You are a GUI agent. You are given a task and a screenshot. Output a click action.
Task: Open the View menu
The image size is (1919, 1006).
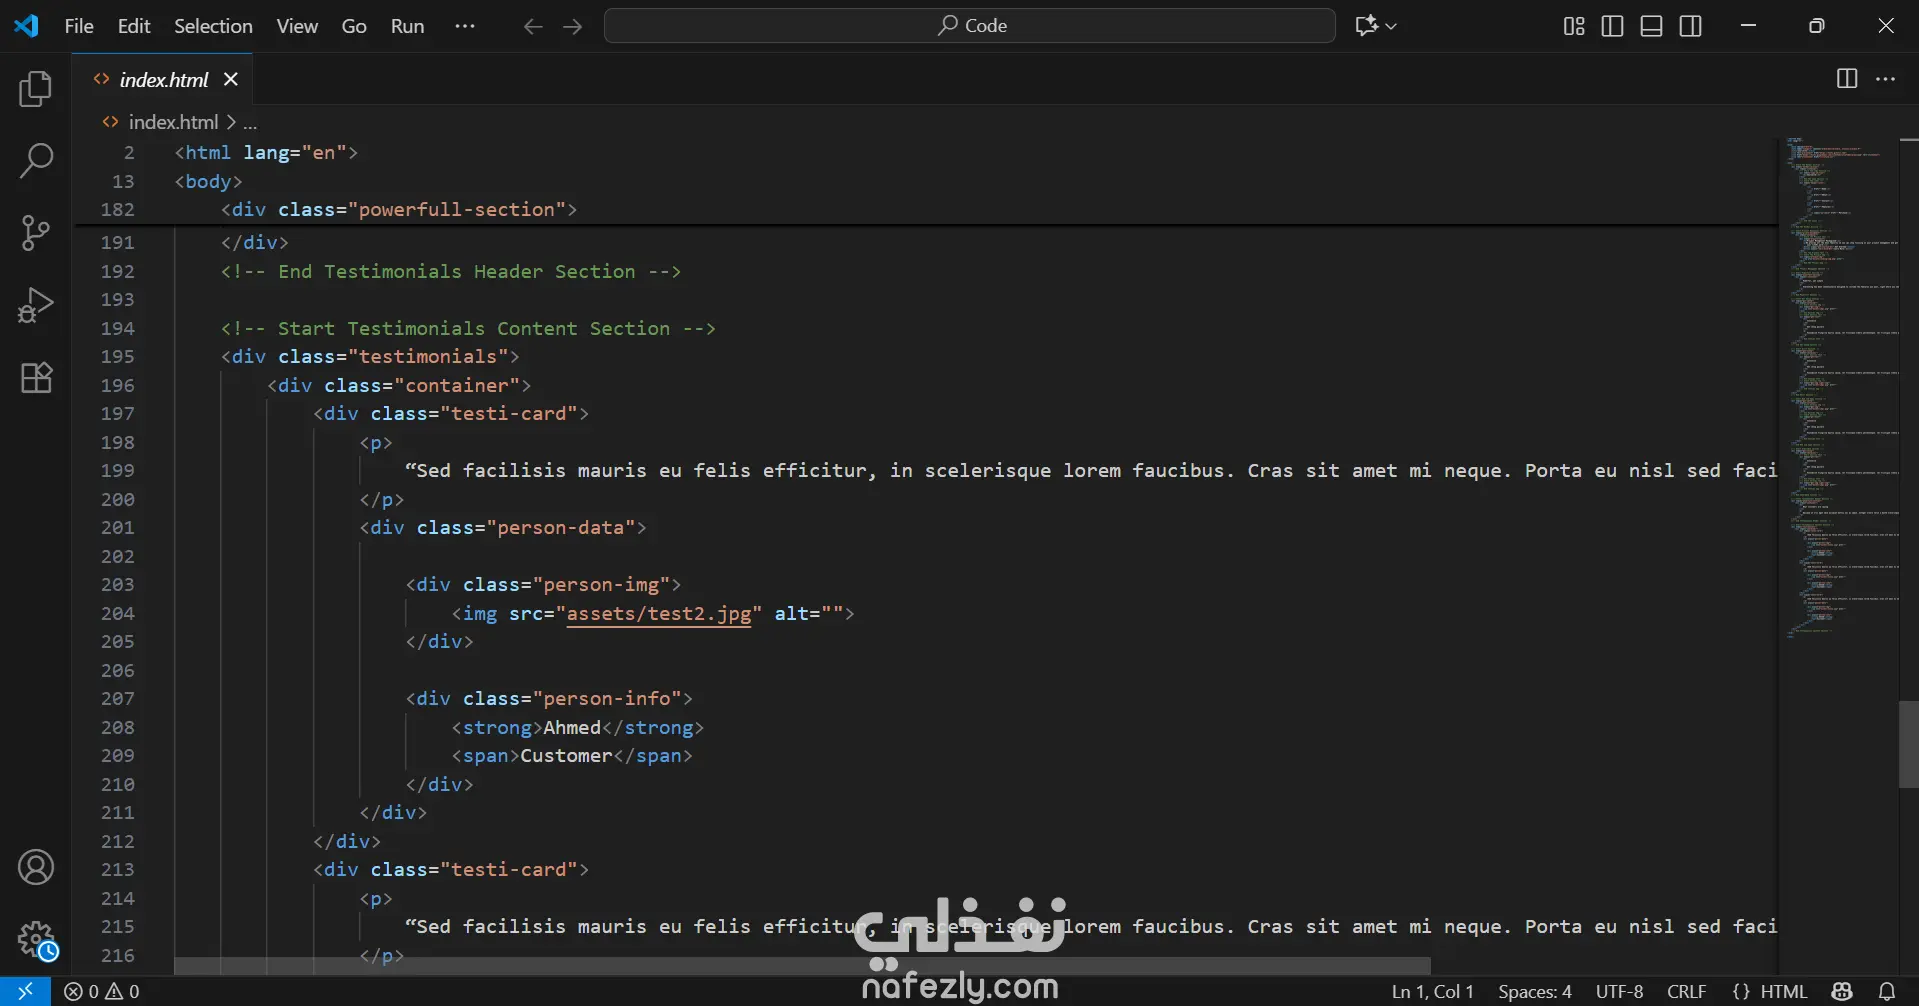pos(297,26)
